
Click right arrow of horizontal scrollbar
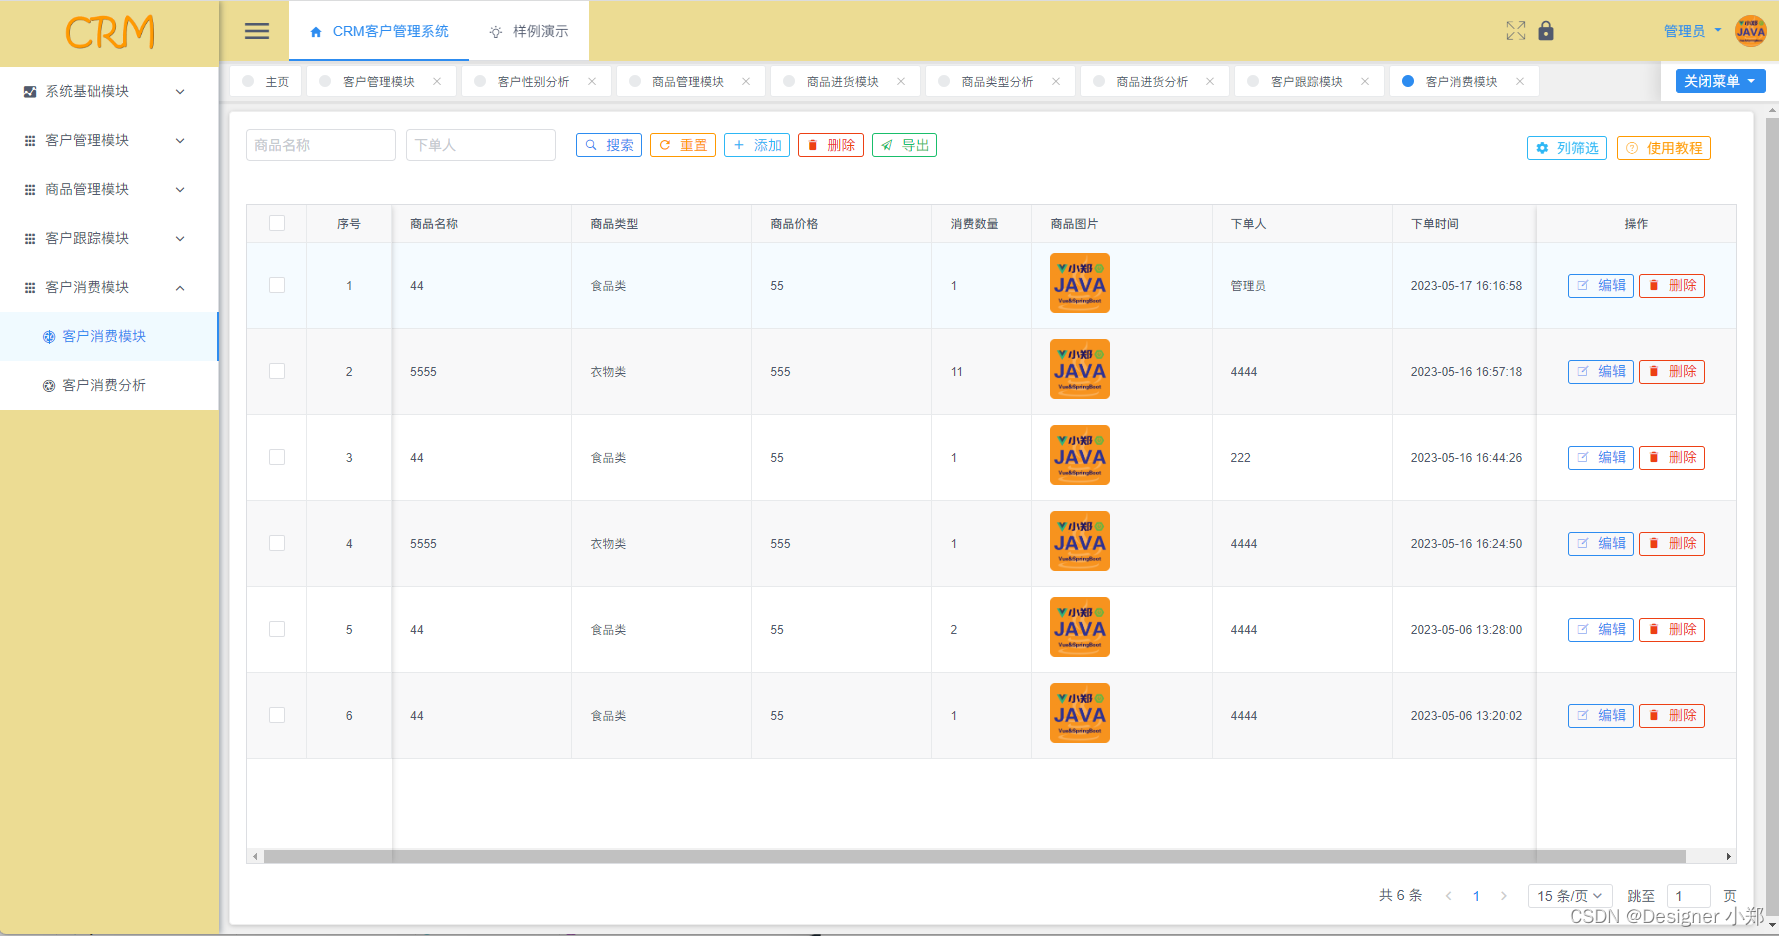click(1728, 857)
